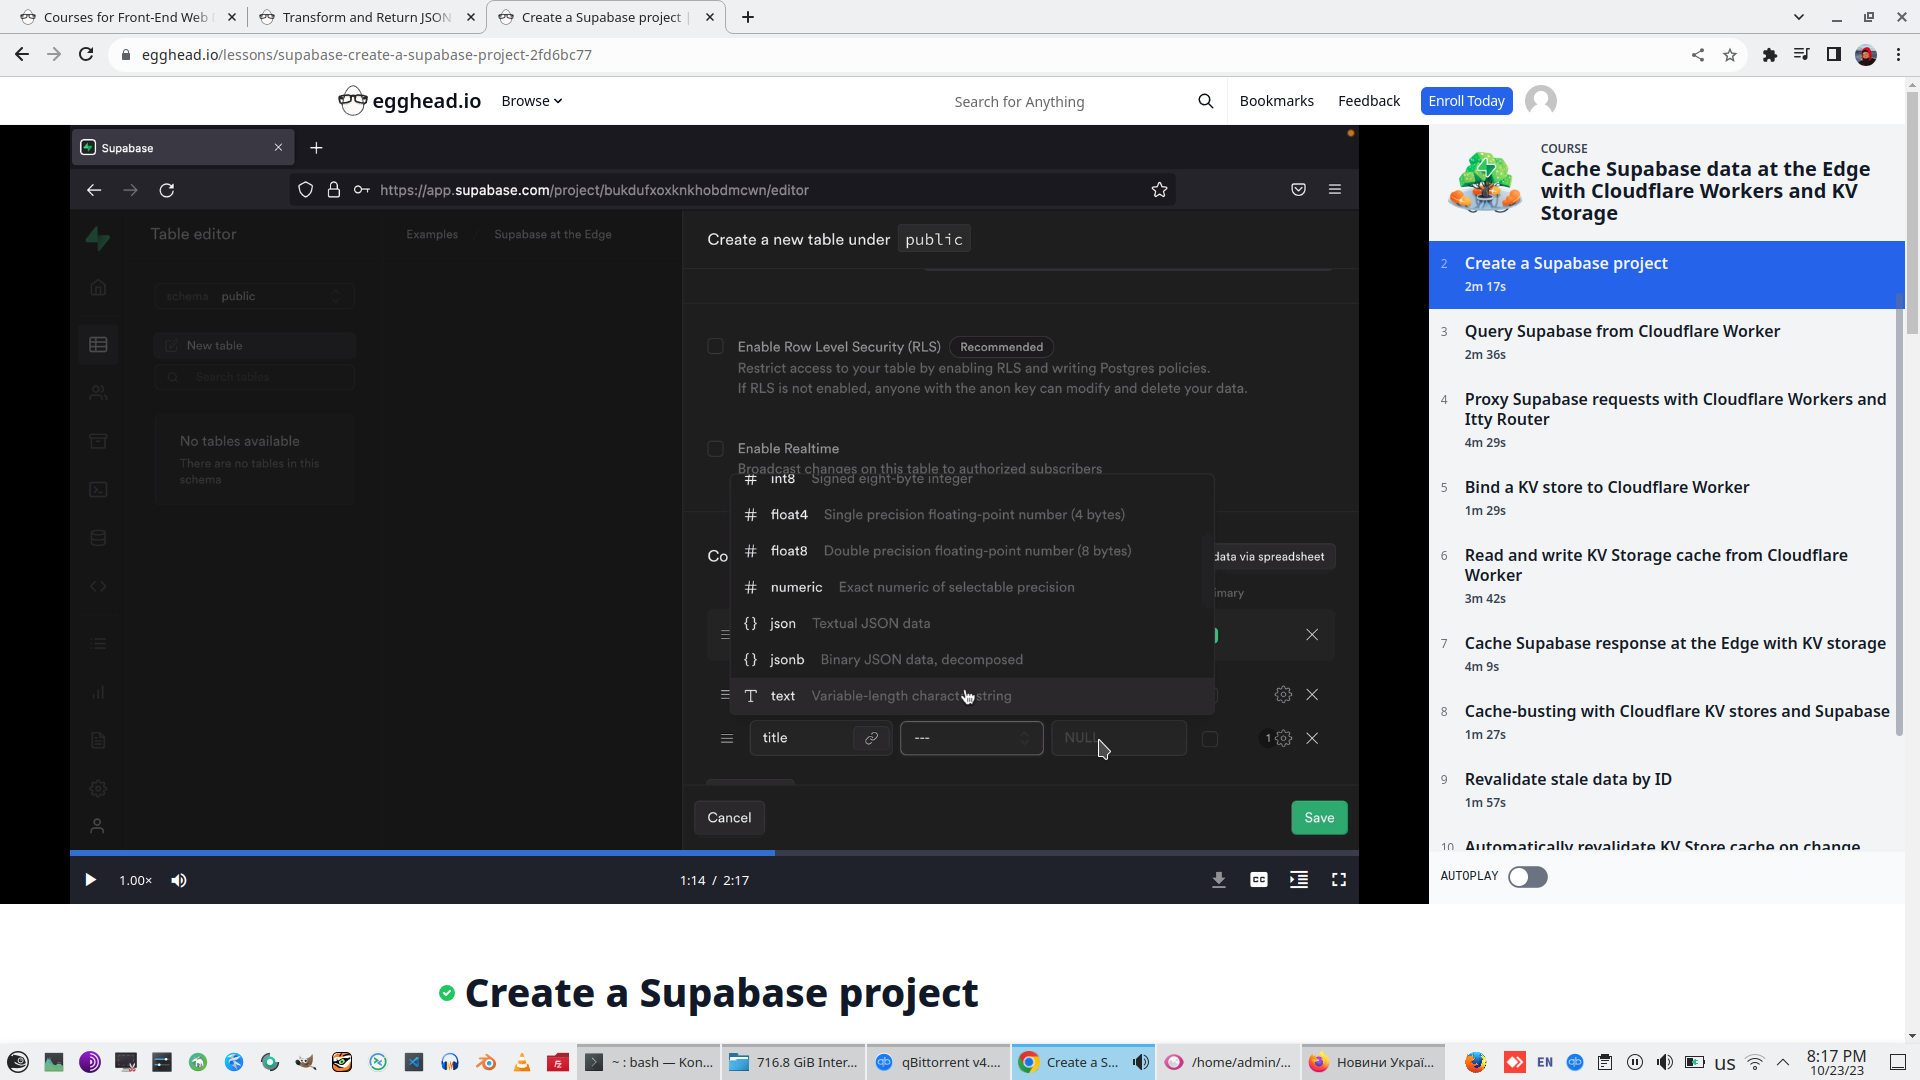Screen dimensions: 1920x1080
Task: Switch to Transform and Return JSON tab
Action: pos(365,17)
